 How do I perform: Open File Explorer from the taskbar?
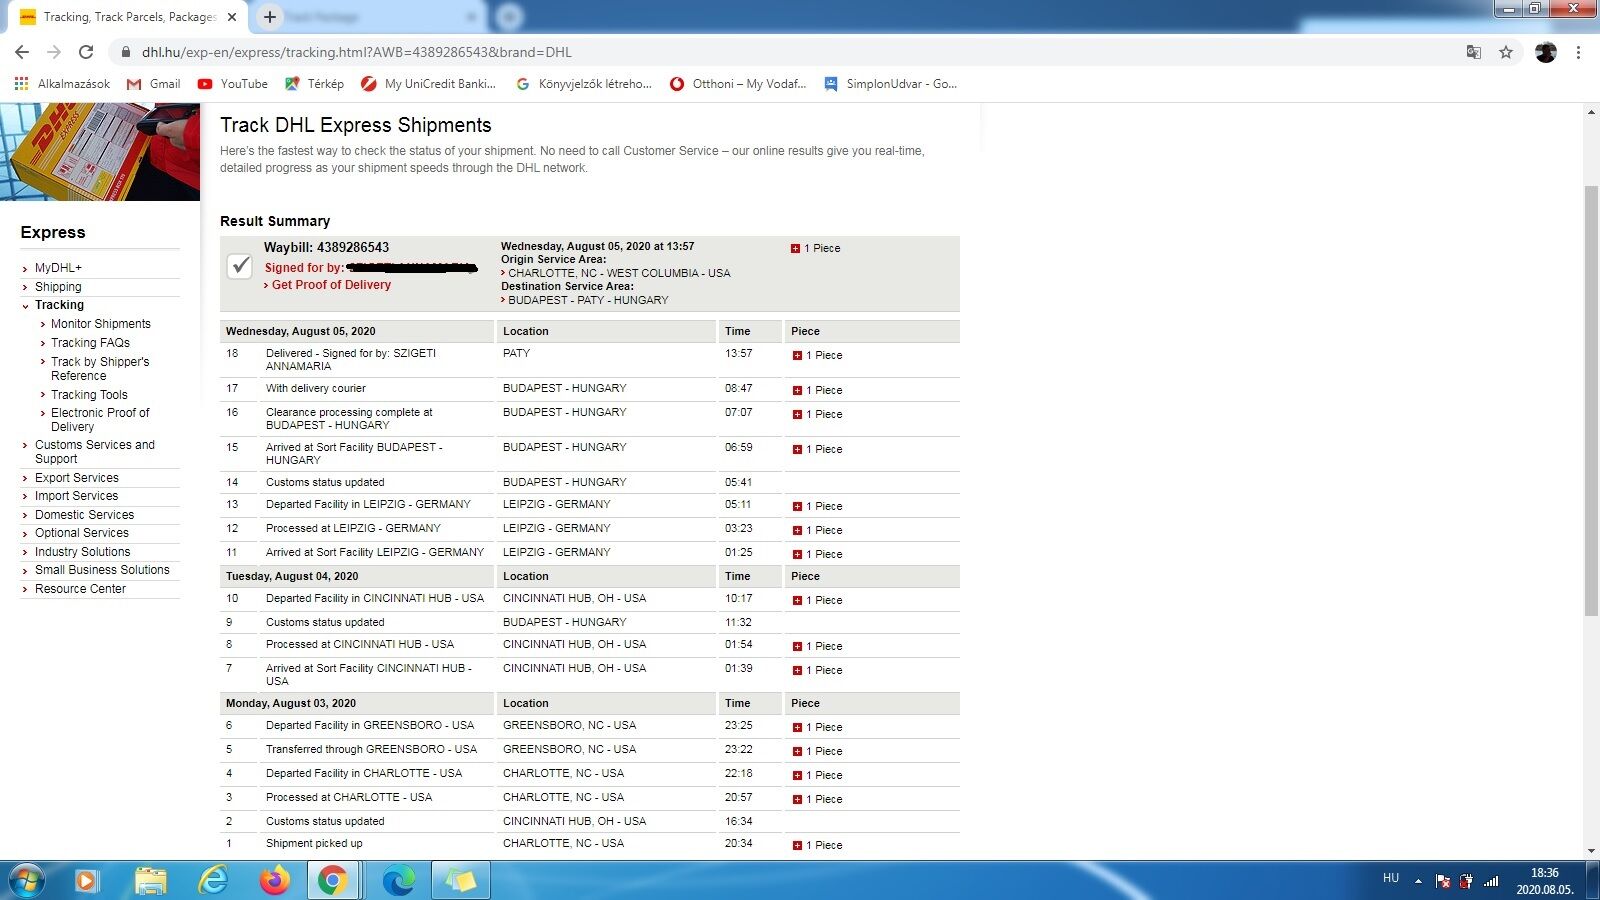[151, 880]
